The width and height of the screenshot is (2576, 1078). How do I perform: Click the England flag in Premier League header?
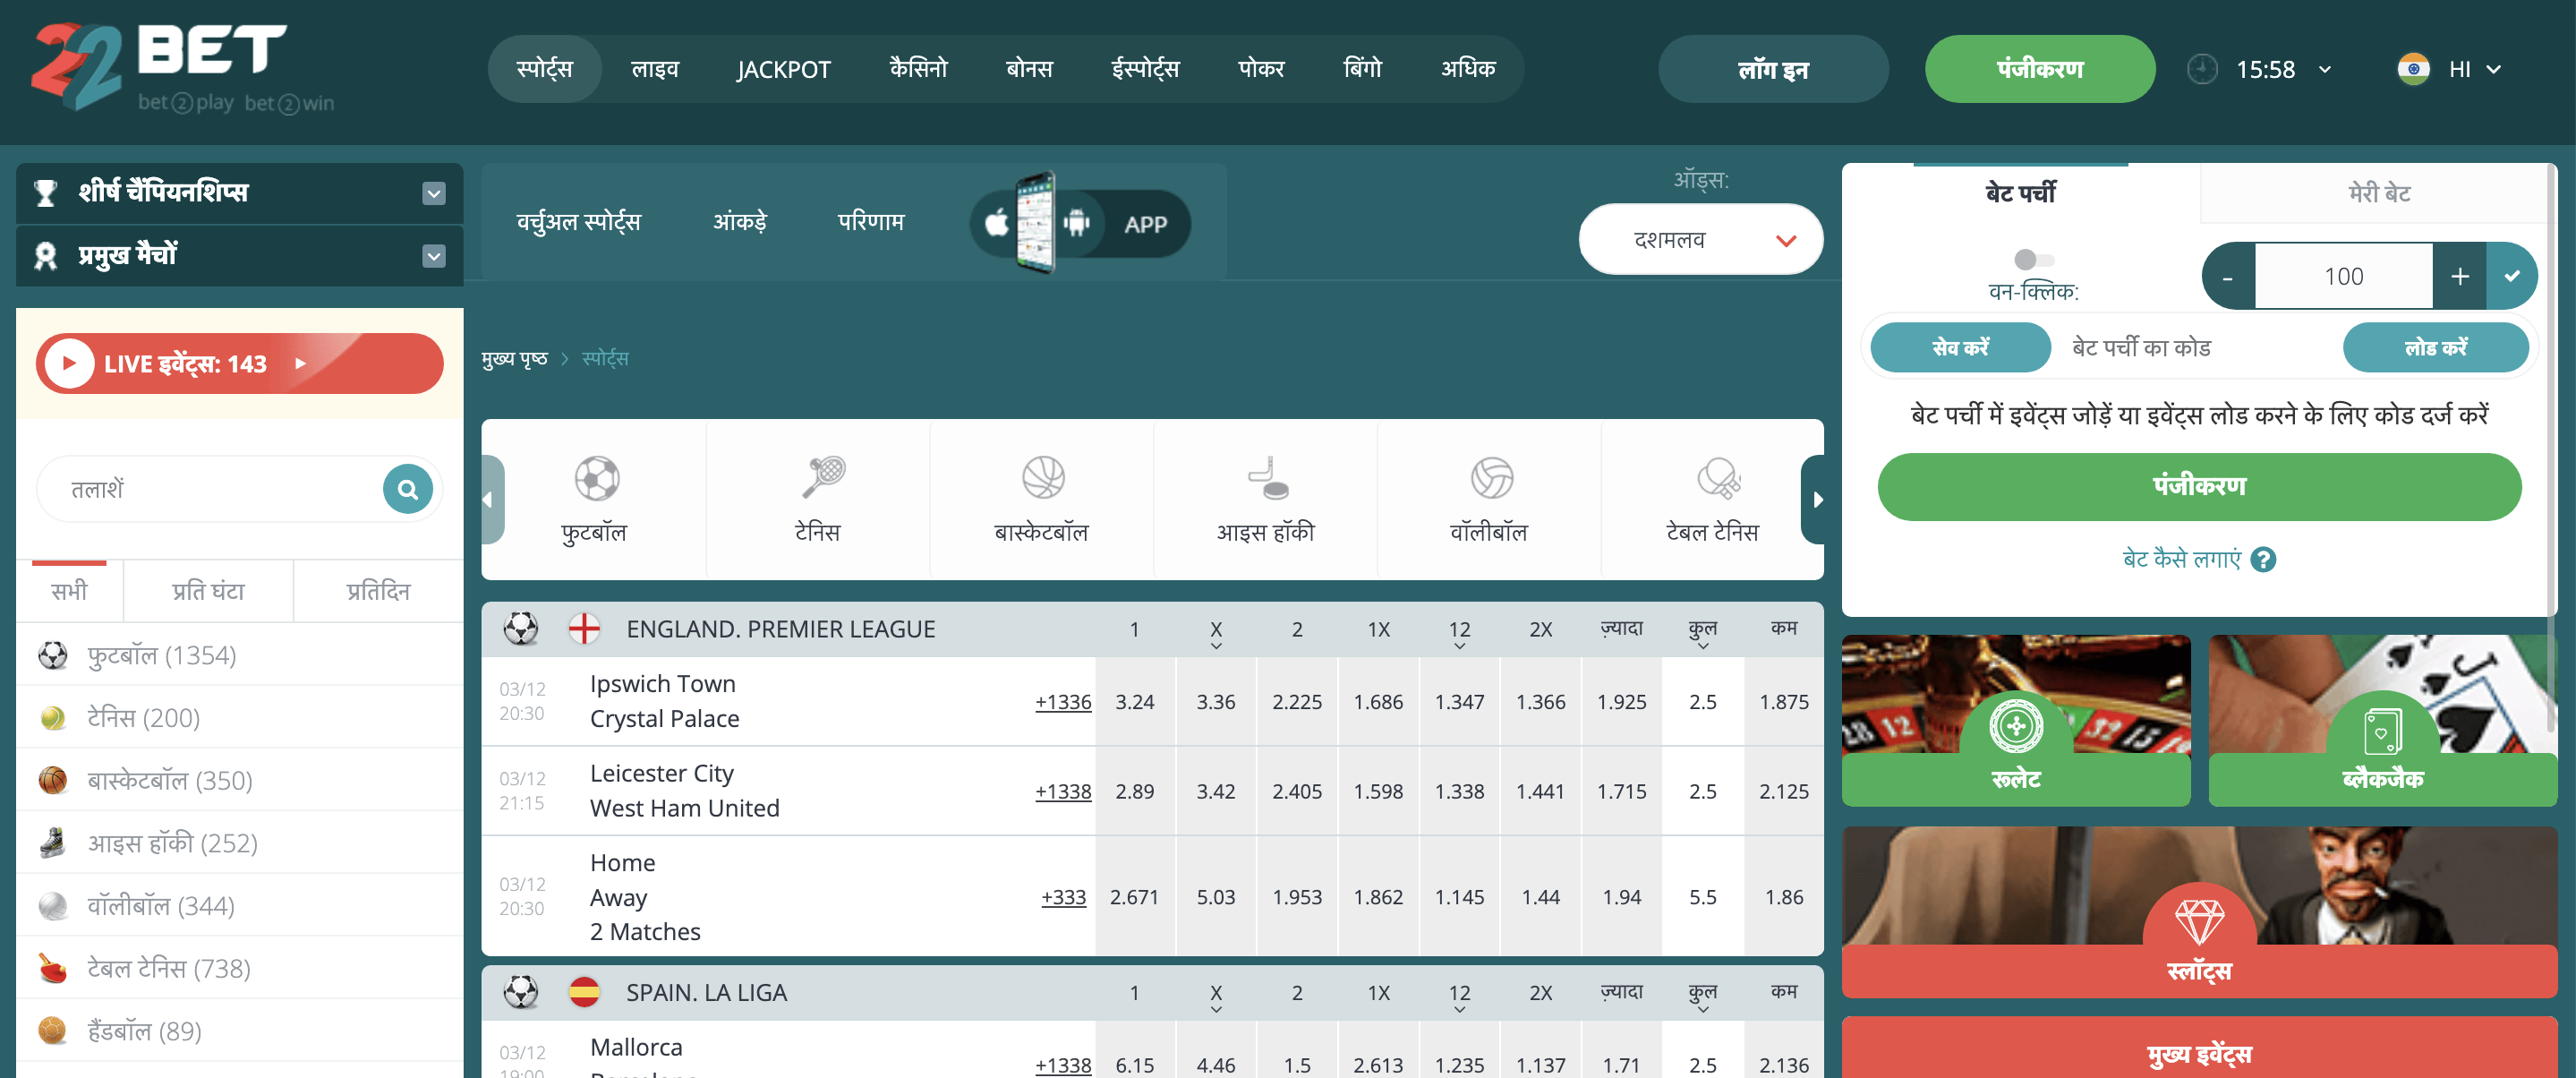pos(583,629)
